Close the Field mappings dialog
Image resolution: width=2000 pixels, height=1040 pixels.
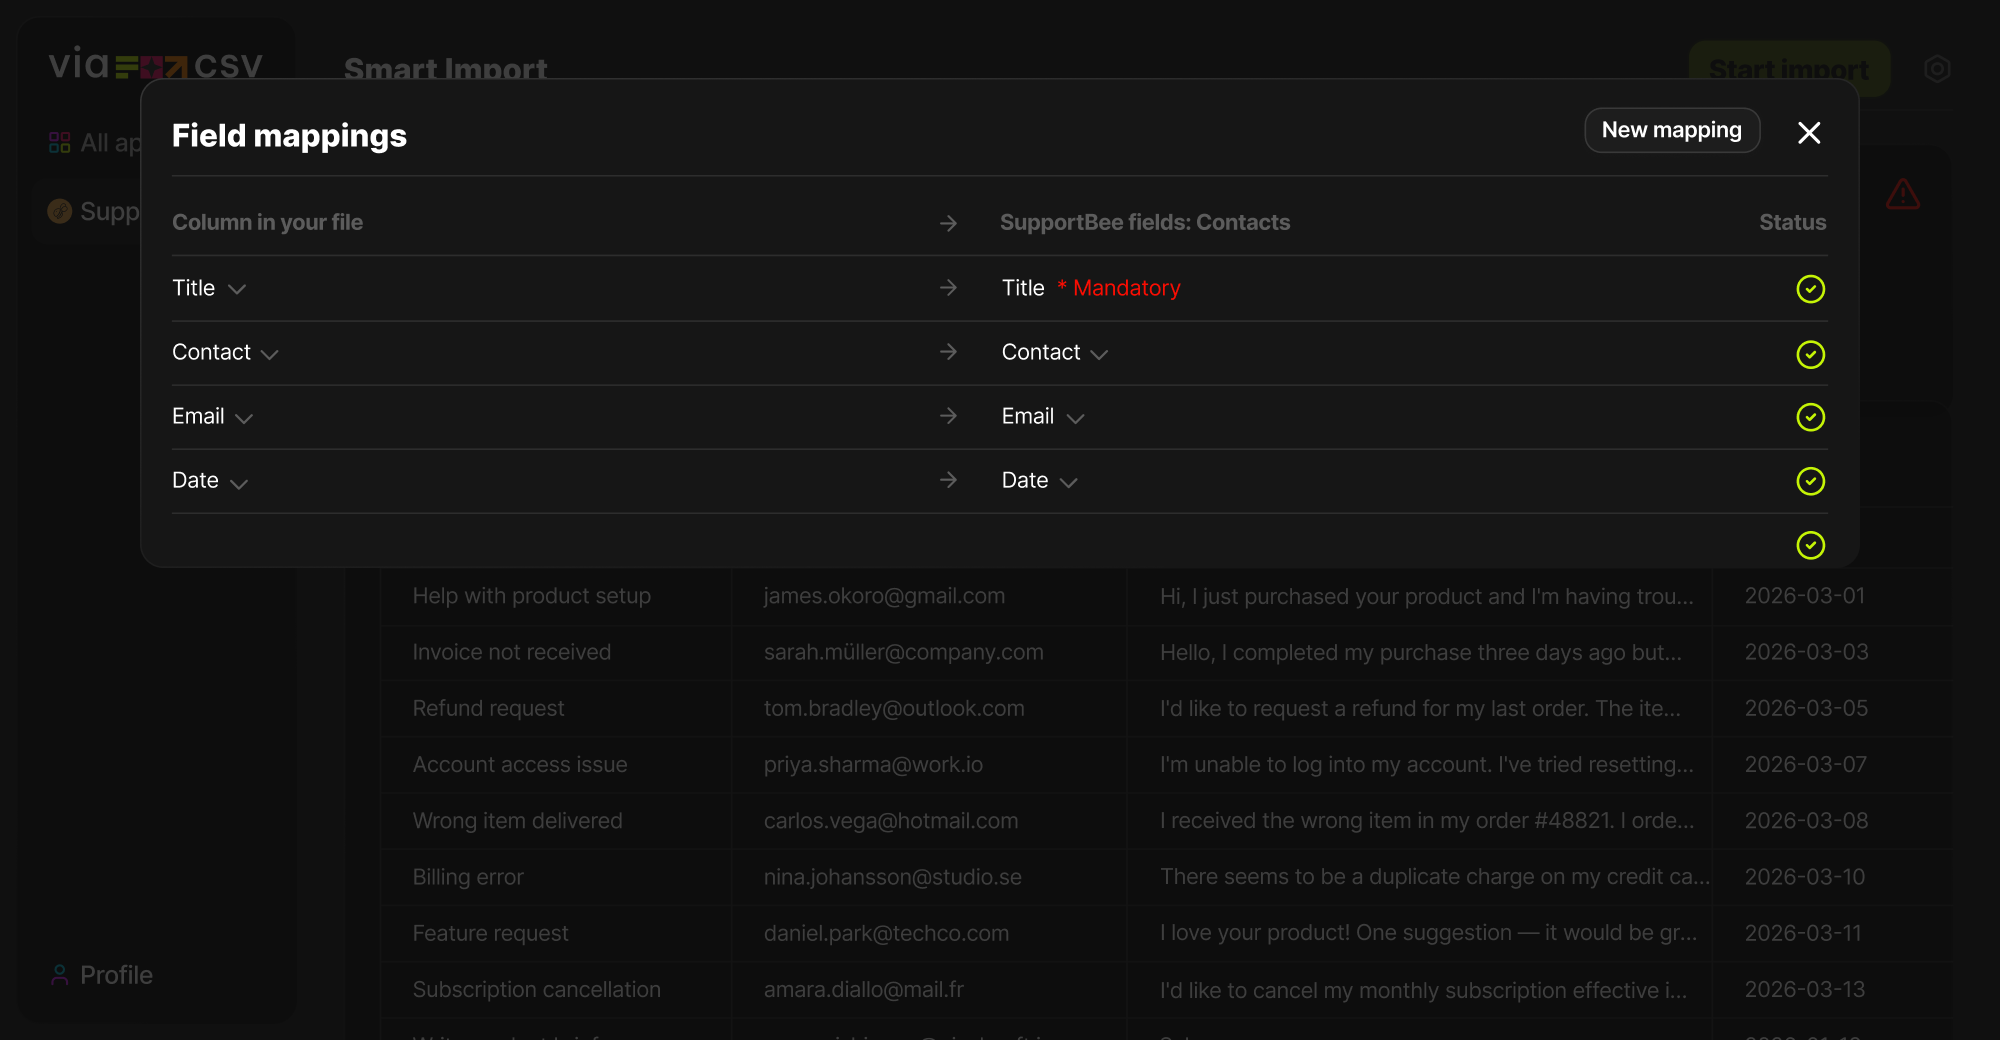pos(1809,133)
